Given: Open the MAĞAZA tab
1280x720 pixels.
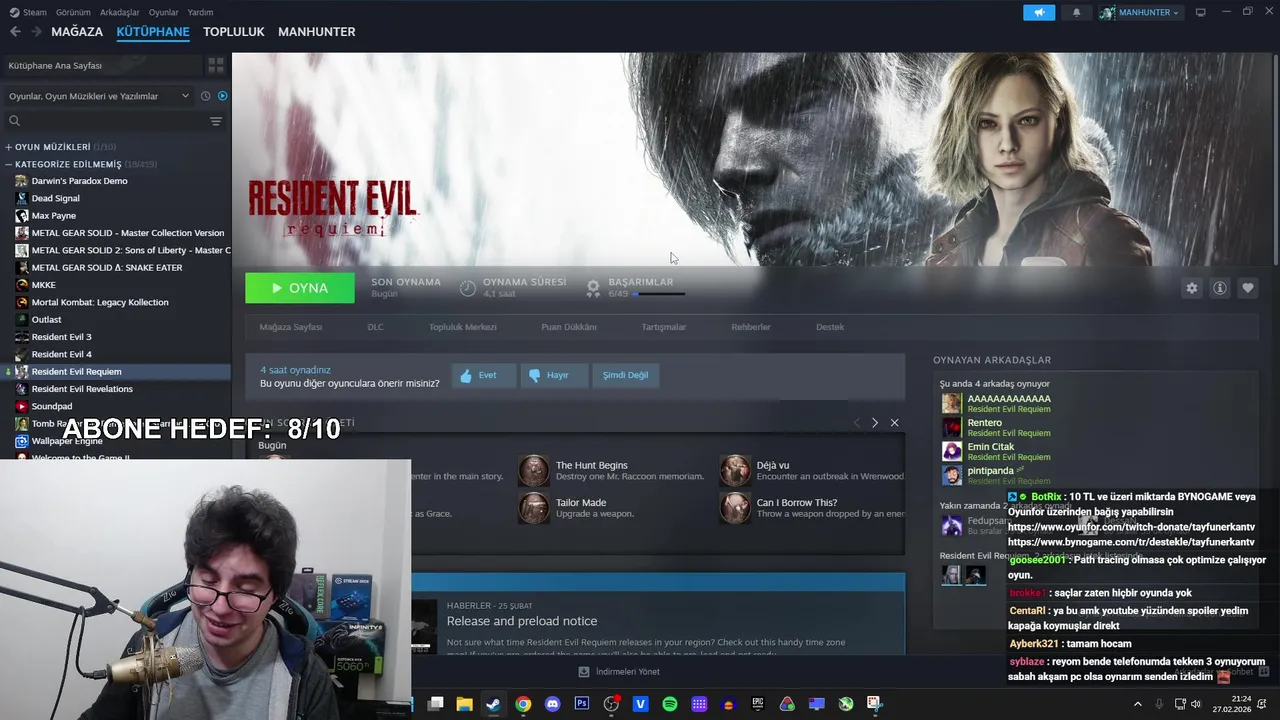Looking at the screenshot, I should pyautogui.click(x=77, y=32).
